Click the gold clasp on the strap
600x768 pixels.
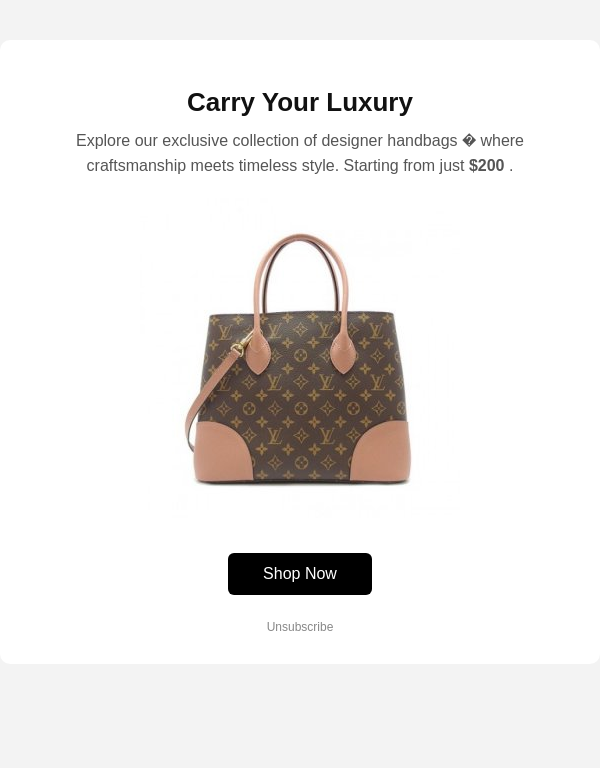pyautogui.click(x=241, y=344)
